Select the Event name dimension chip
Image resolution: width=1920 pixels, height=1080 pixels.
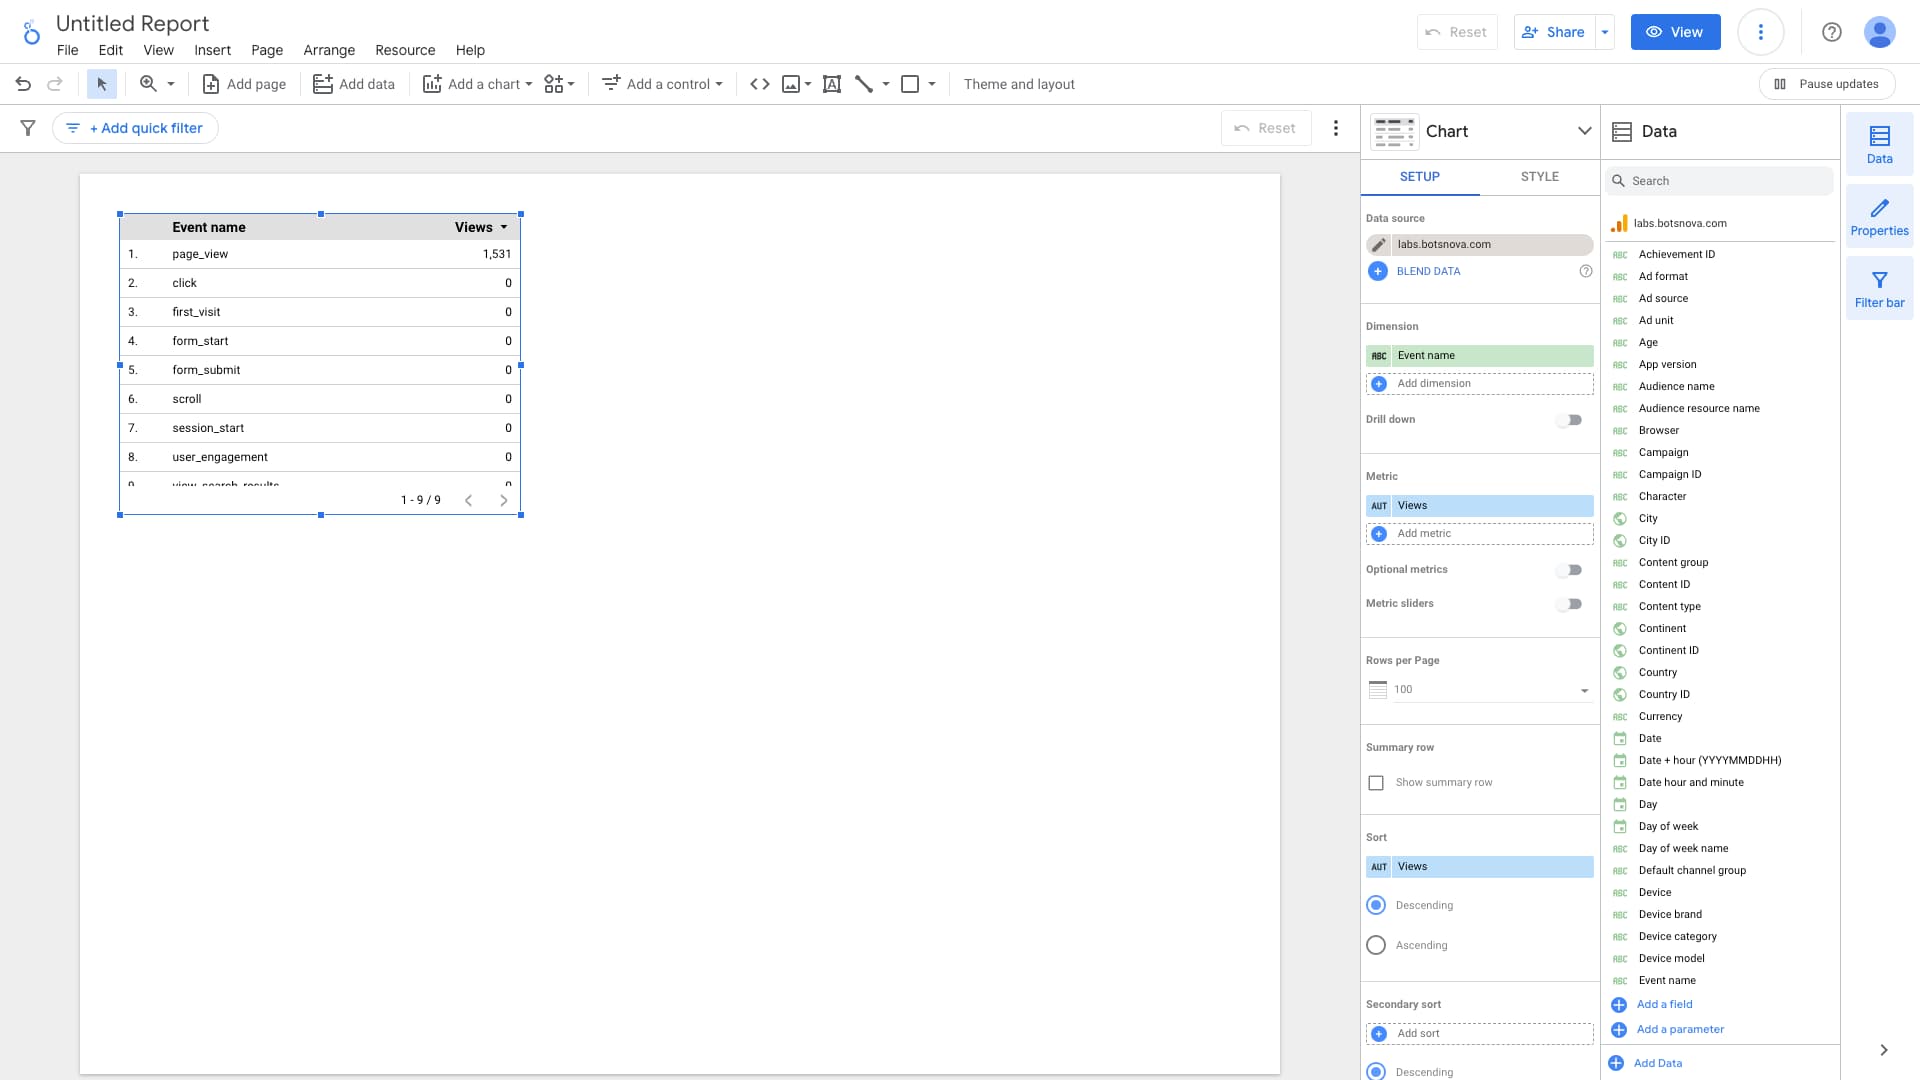coord(1480,356)
